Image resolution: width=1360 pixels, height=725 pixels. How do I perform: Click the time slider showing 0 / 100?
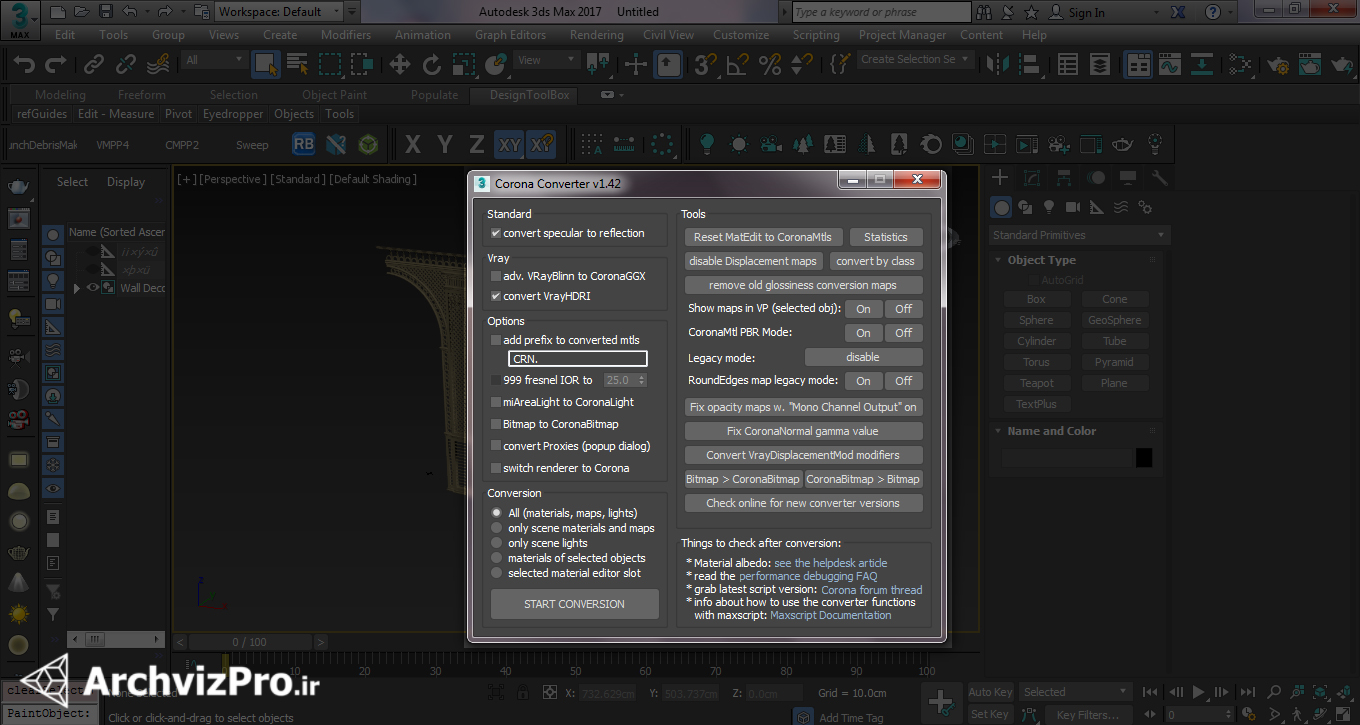tap(250, 642)
